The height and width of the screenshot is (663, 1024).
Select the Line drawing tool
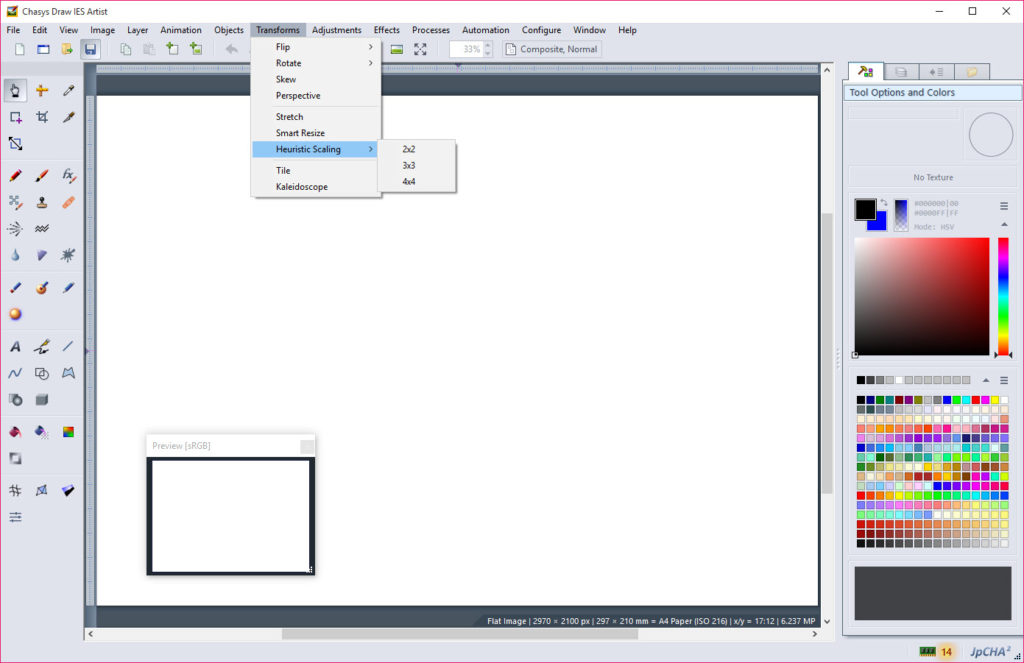pos(68,347)
